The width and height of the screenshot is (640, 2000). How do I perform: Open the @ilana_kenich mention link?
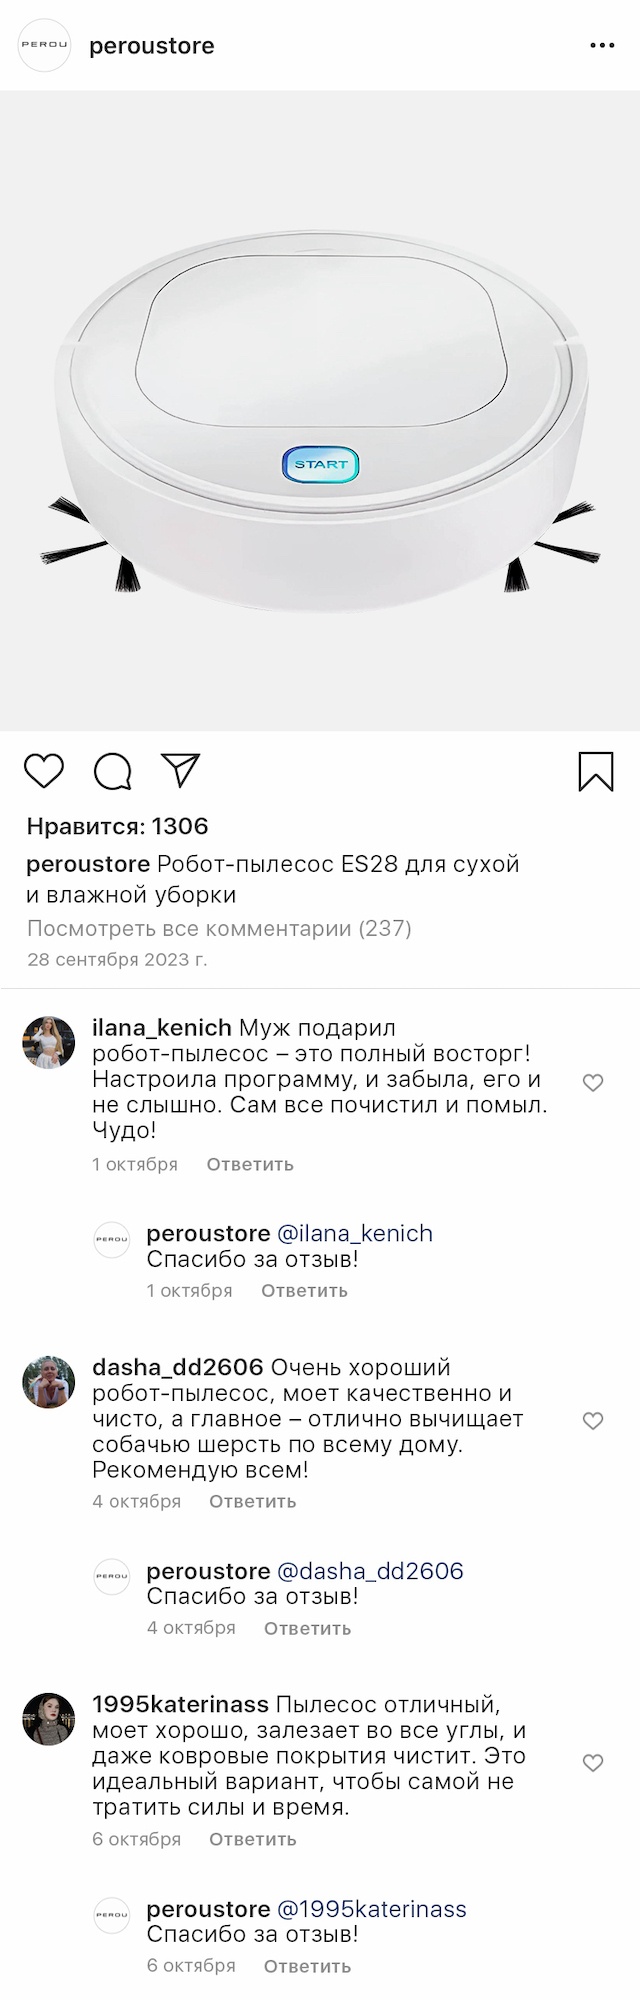pyautogui.click(x=354, y=1233)
